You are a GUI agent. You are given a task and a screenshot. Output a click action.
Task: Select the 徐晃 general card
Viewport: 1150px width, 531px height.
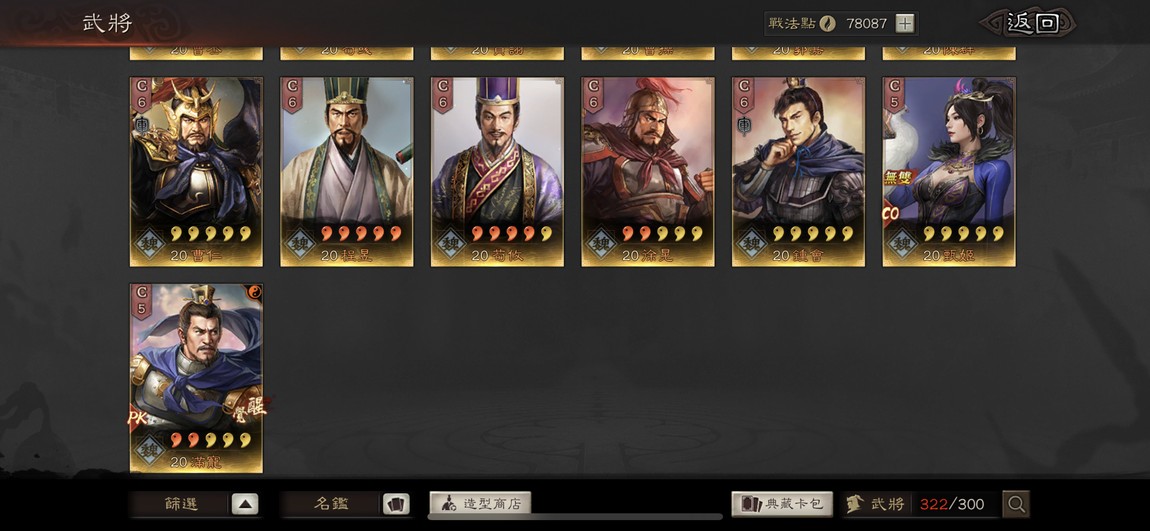pos(648,172)
